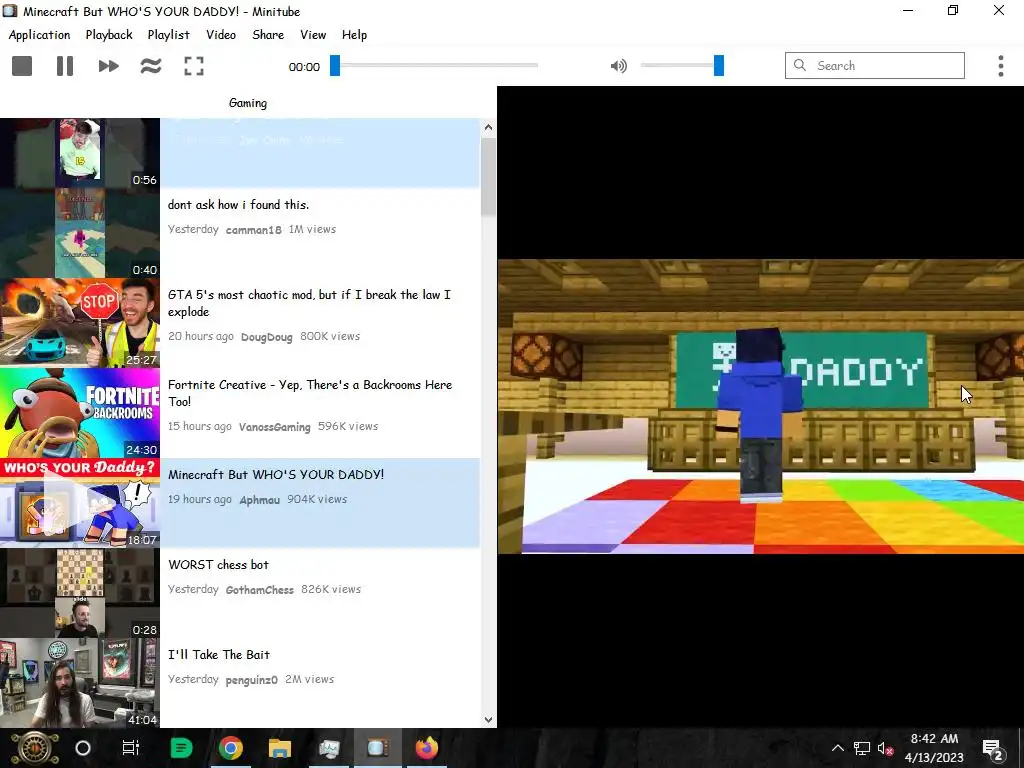
Task: Open the GothamChess channel link
Action: 259,590
